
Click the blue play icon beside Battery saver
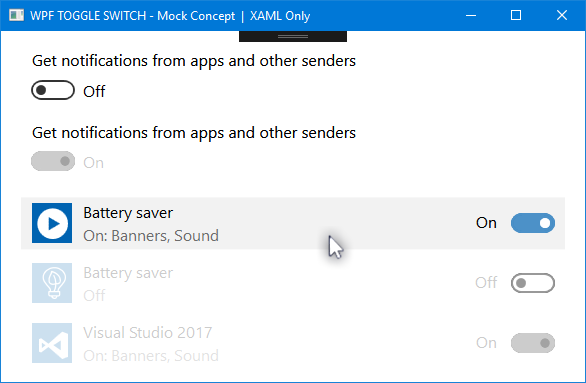52,223
